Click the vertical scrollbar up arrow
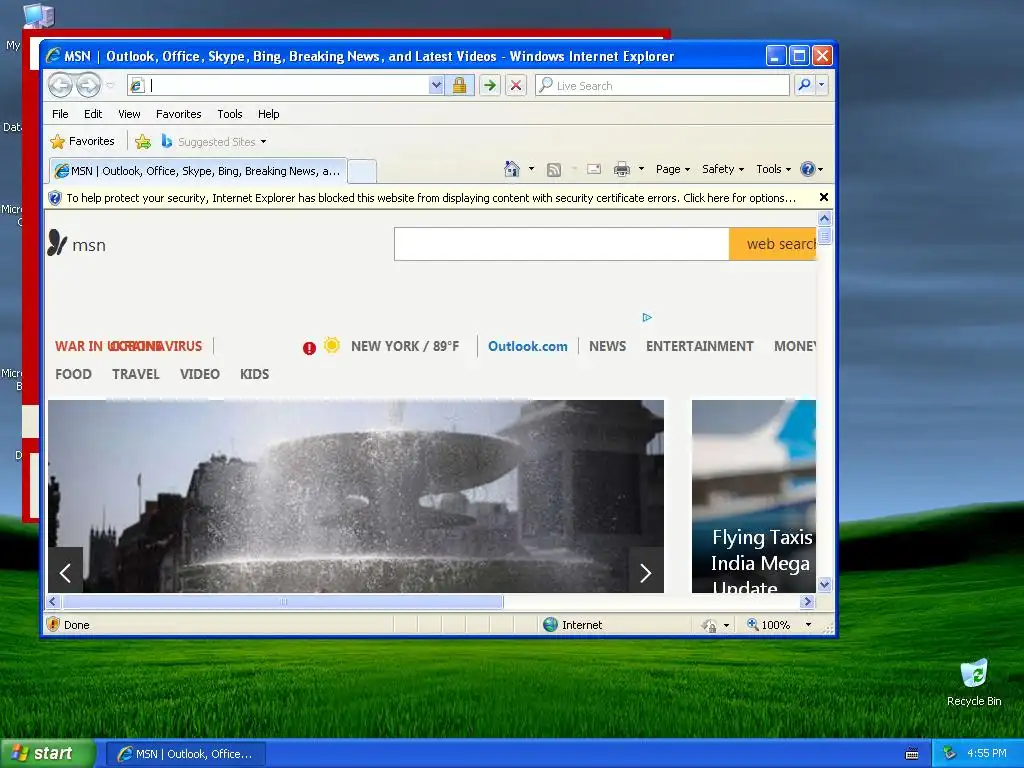The height and width of the screenshot is (768, 1024). click(824, 218)
